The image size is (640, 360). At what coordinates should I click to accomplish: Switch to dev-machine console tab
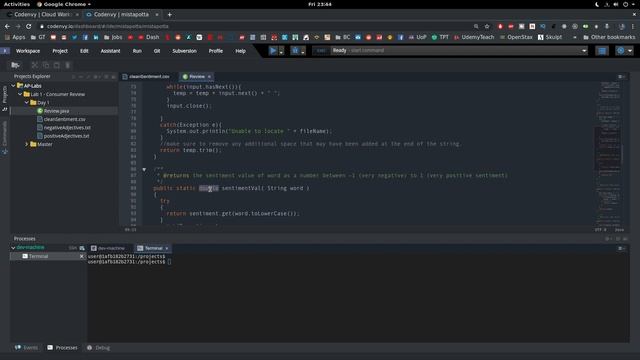click(108, 248)
